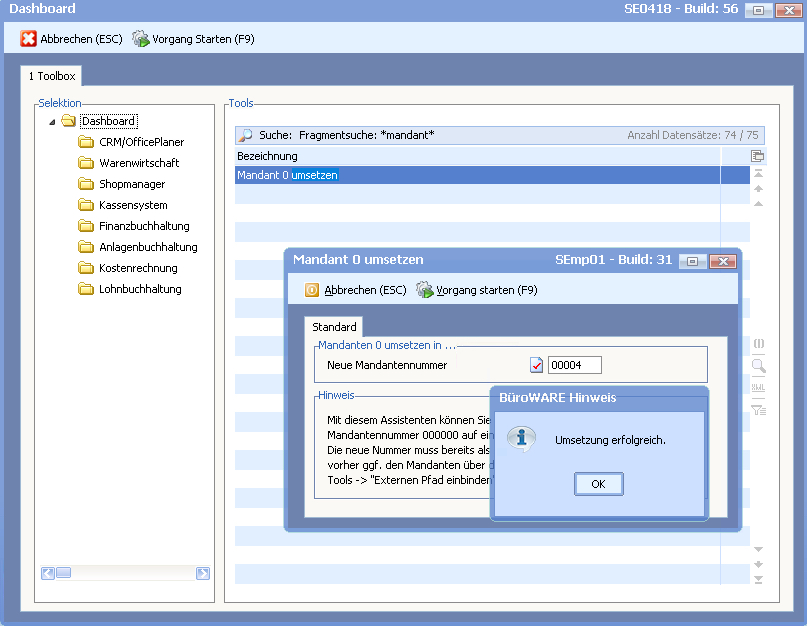
Task: Click the XML export icon in sidebar
Action: pos(758,388)
